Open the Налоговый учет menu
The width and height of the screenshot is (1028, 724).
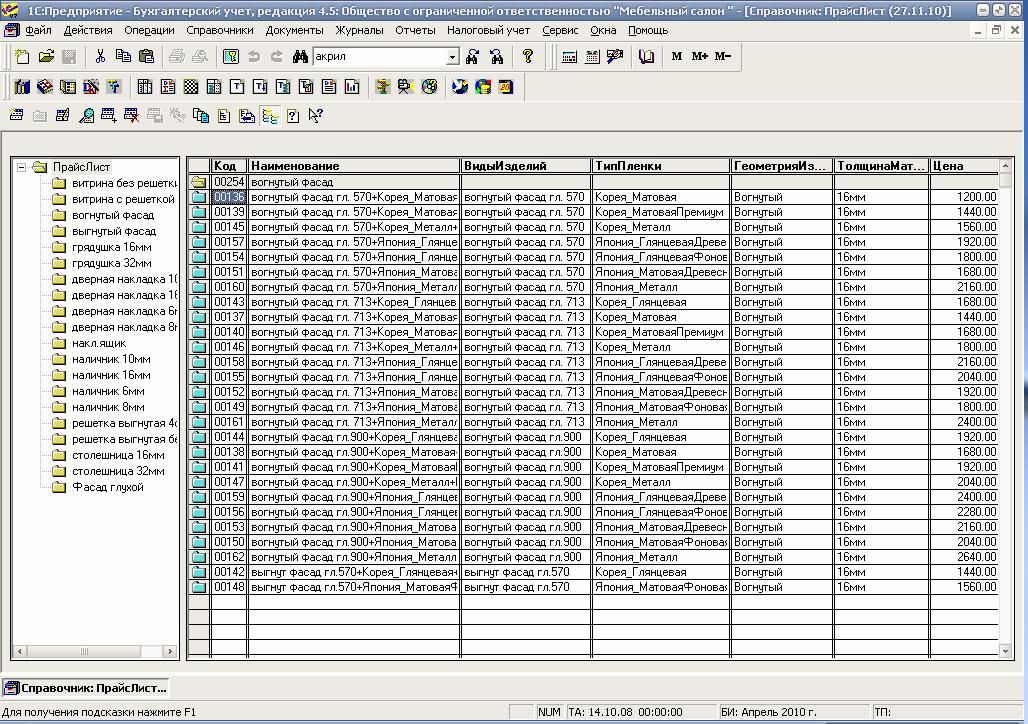(x=488, y=30)
